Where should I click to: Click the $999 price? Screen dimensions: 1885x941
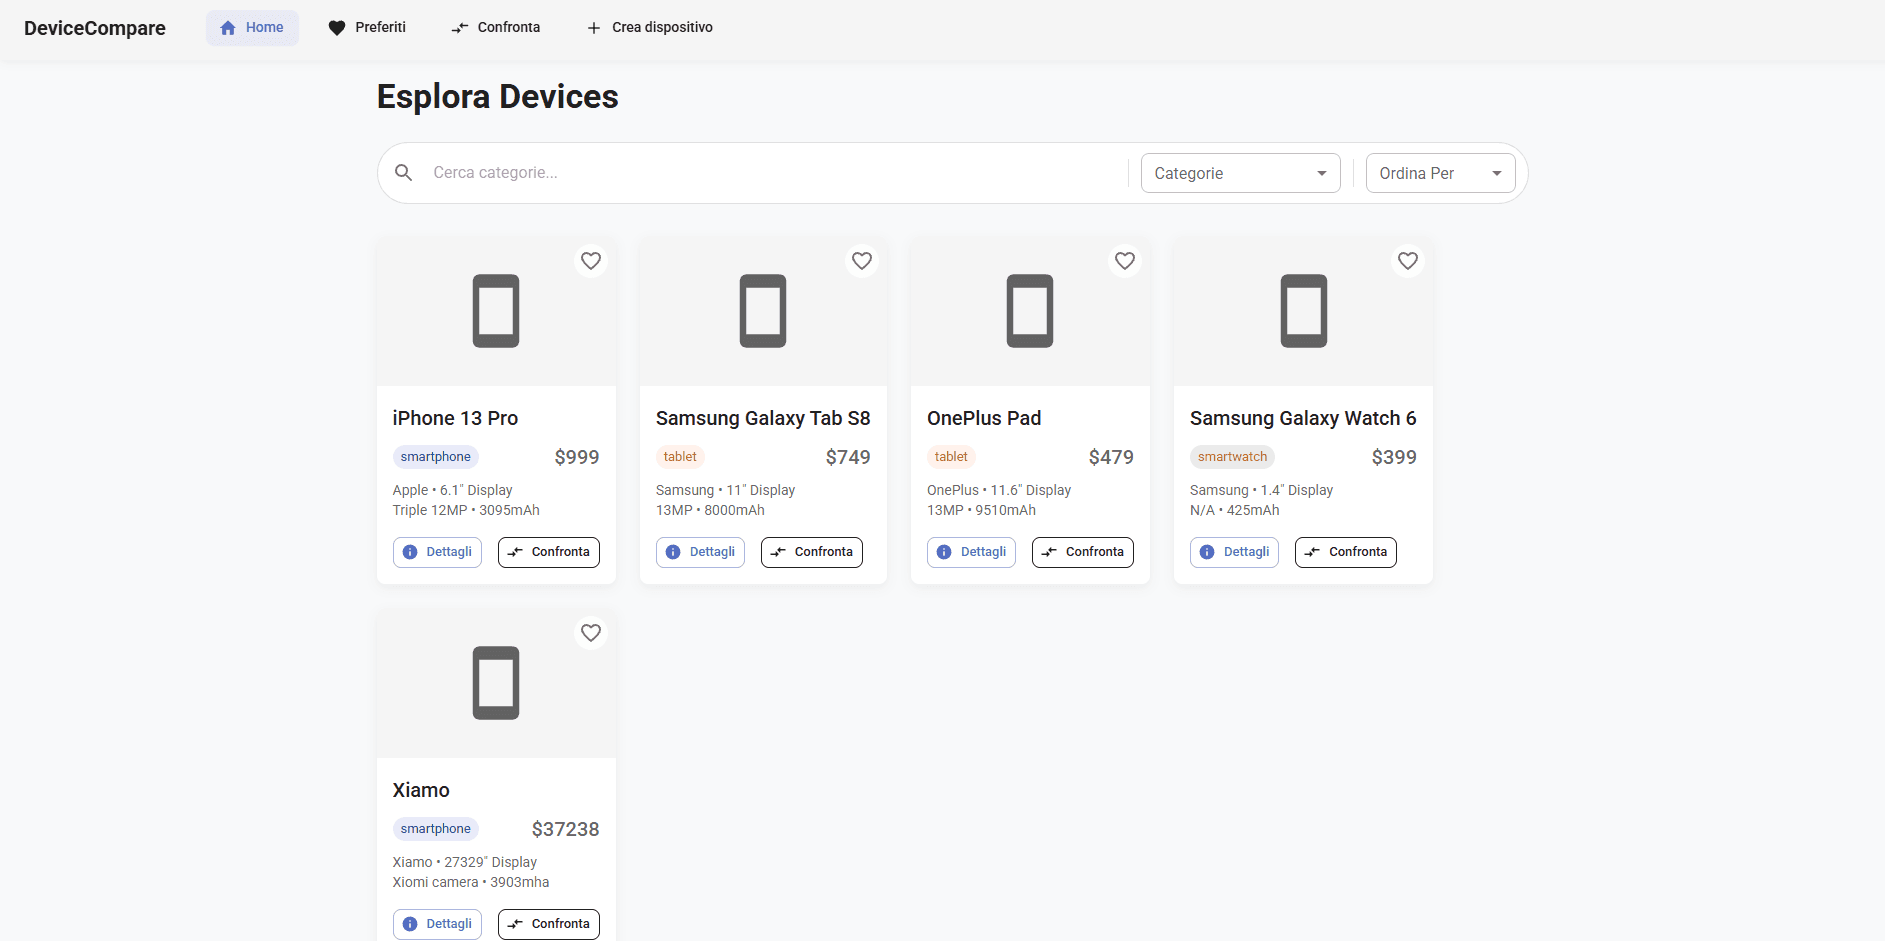[577, 457]
